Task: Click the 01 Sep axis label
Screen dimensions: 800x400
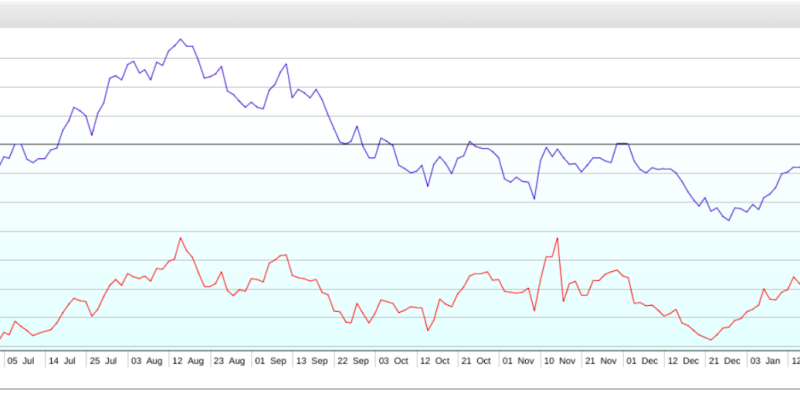Action: coord(271,360)
